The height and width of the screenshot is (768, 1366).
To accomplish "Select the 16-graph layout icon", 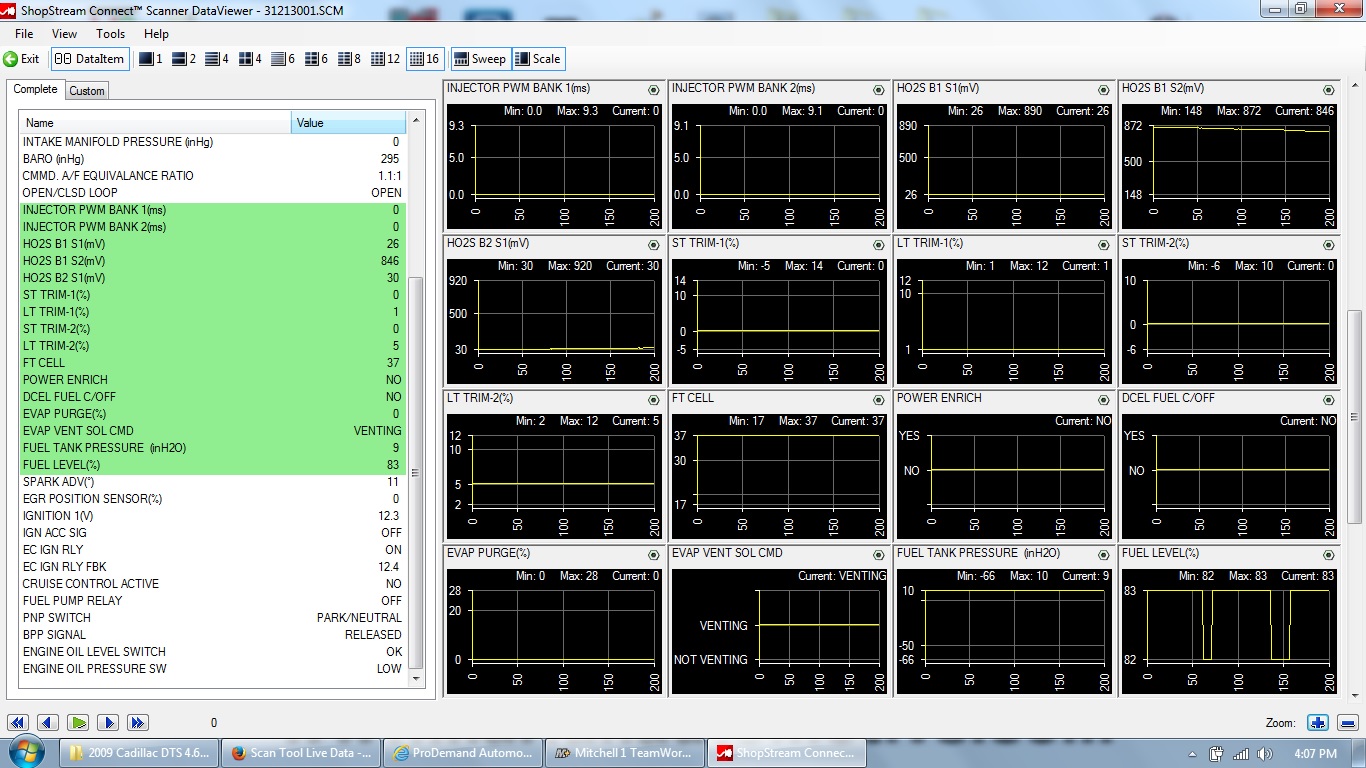I will tap(425, 59).
